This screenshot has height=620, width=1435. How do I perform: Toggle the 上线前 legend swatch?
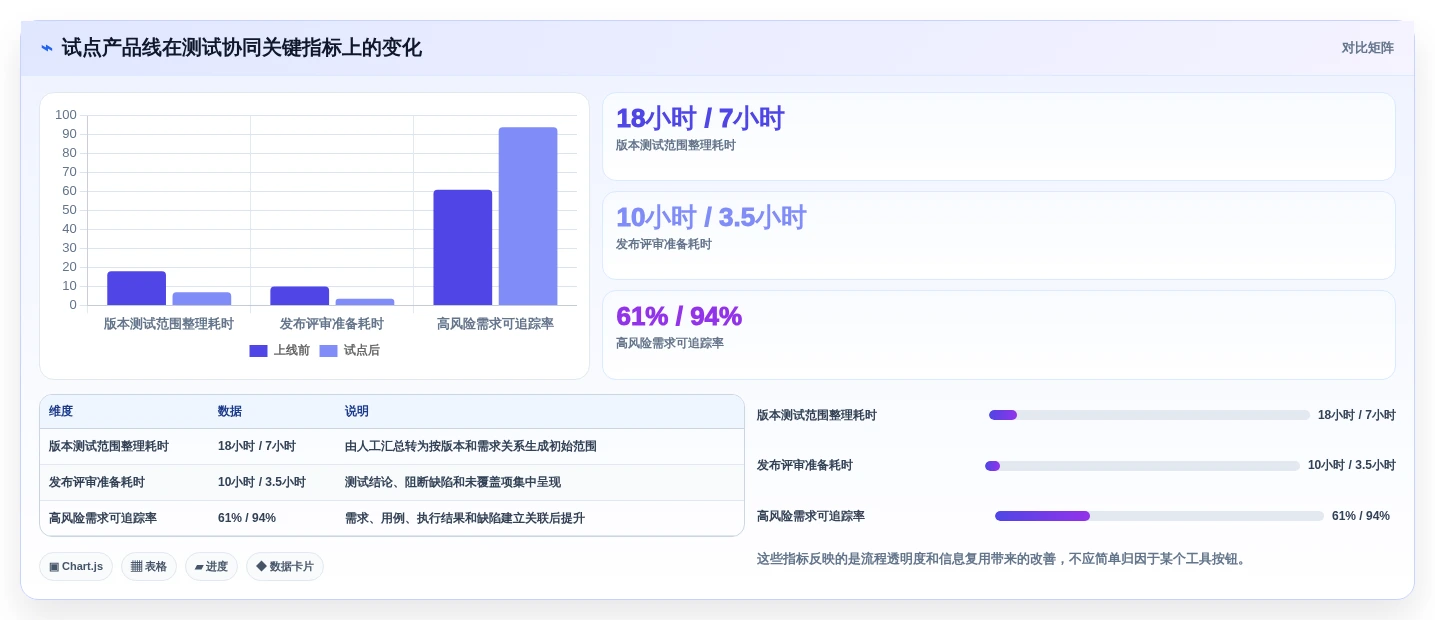coord(258,351)
